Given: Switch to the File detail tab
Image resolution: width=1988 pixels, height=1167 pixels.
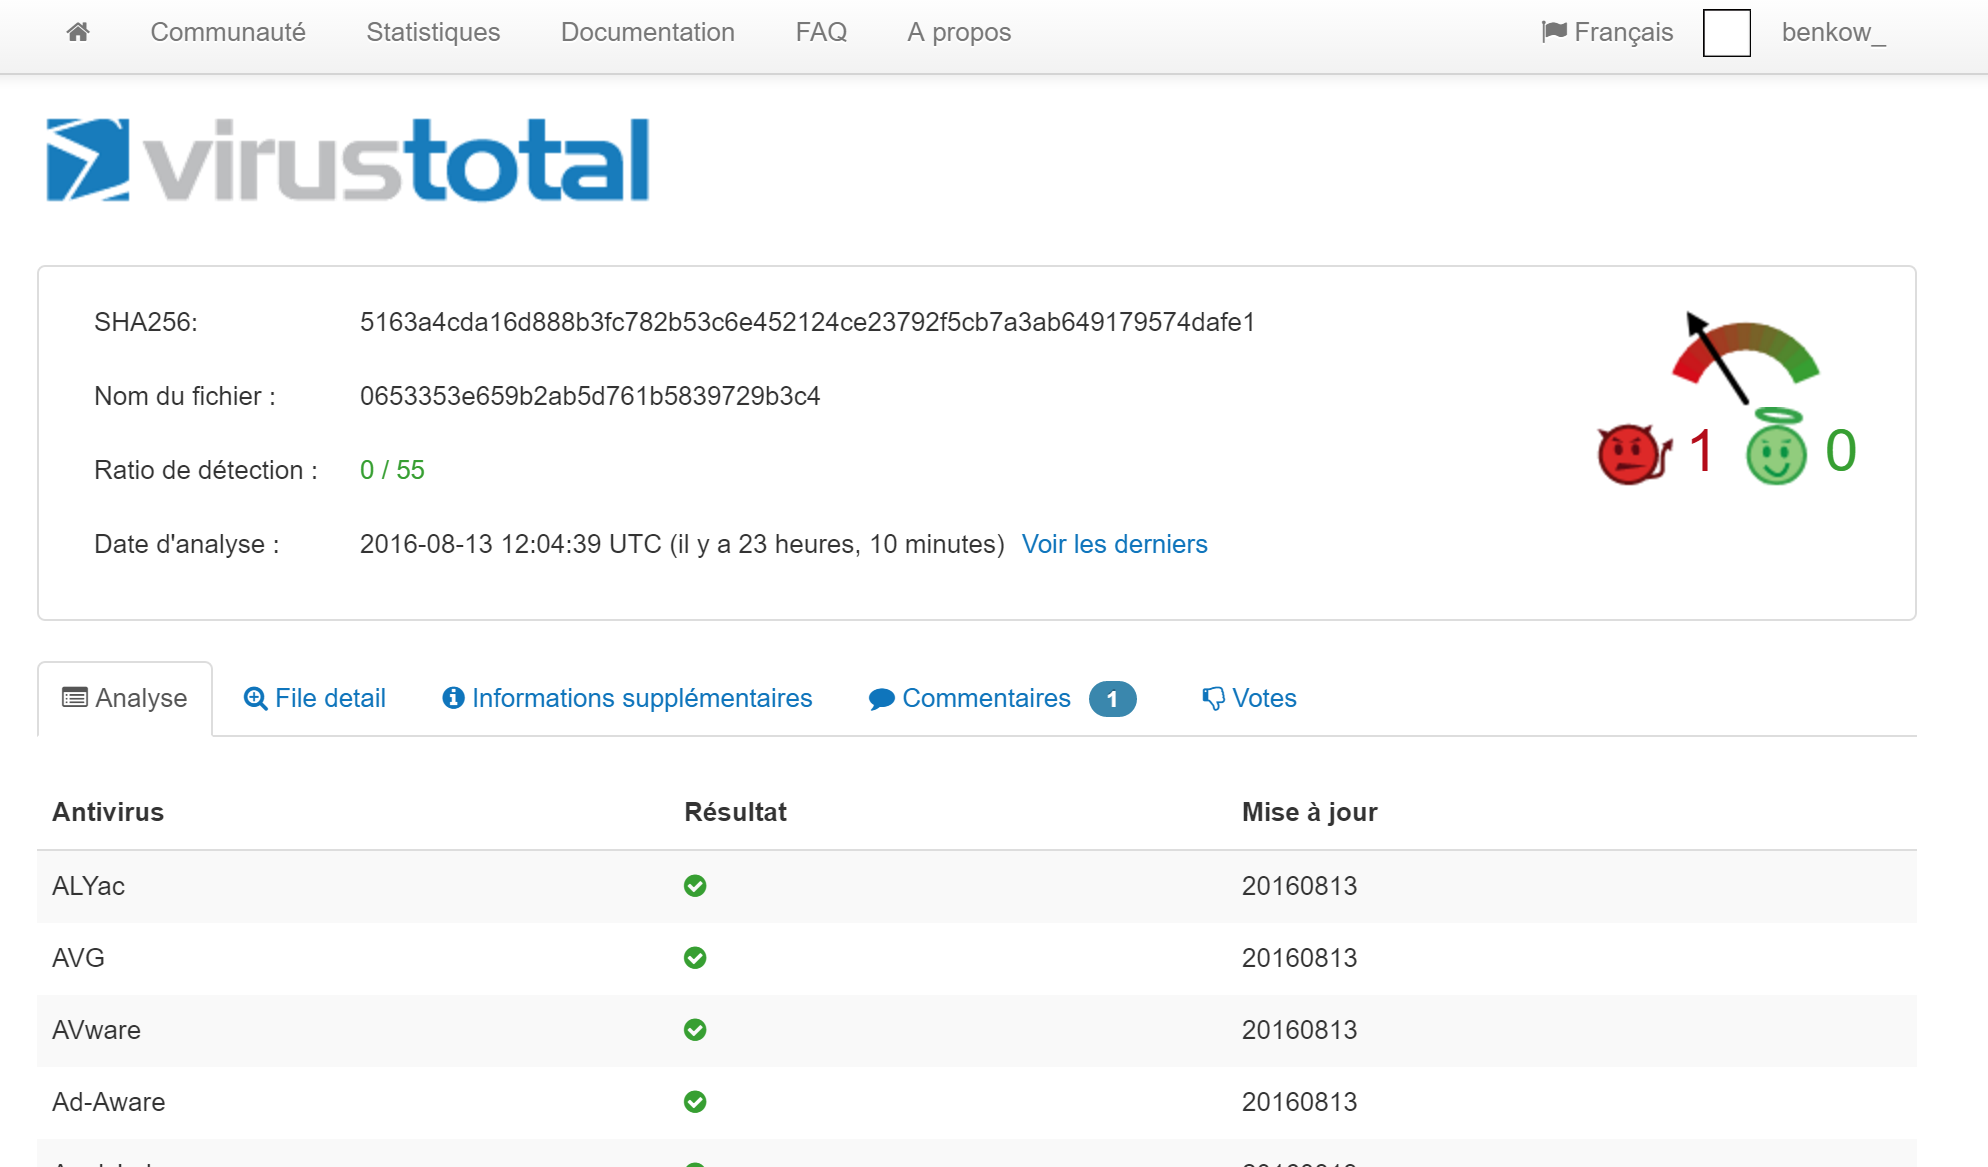Looking at the screenshot, I should [x=314, y=698].
